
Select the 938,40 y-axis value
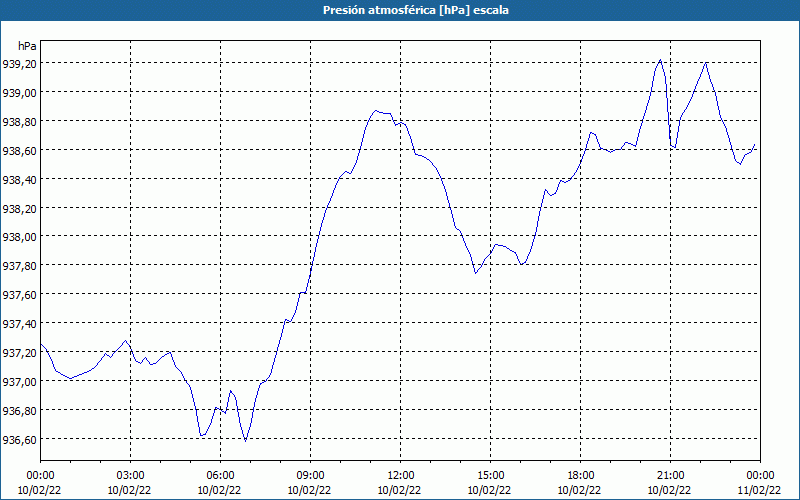(x=19, y=179)
